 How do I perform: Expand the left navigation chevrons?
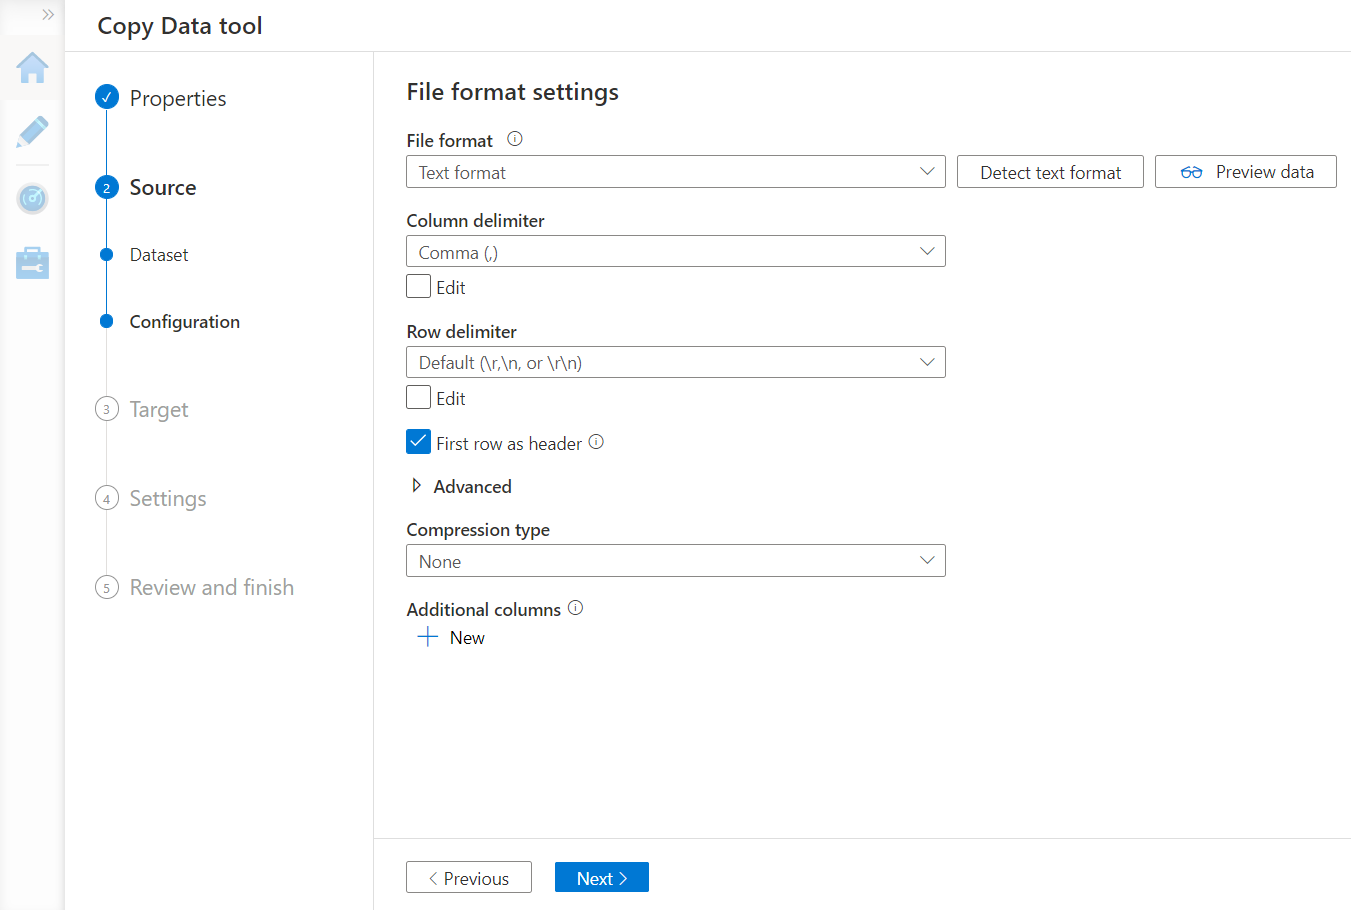pos(47,15)
